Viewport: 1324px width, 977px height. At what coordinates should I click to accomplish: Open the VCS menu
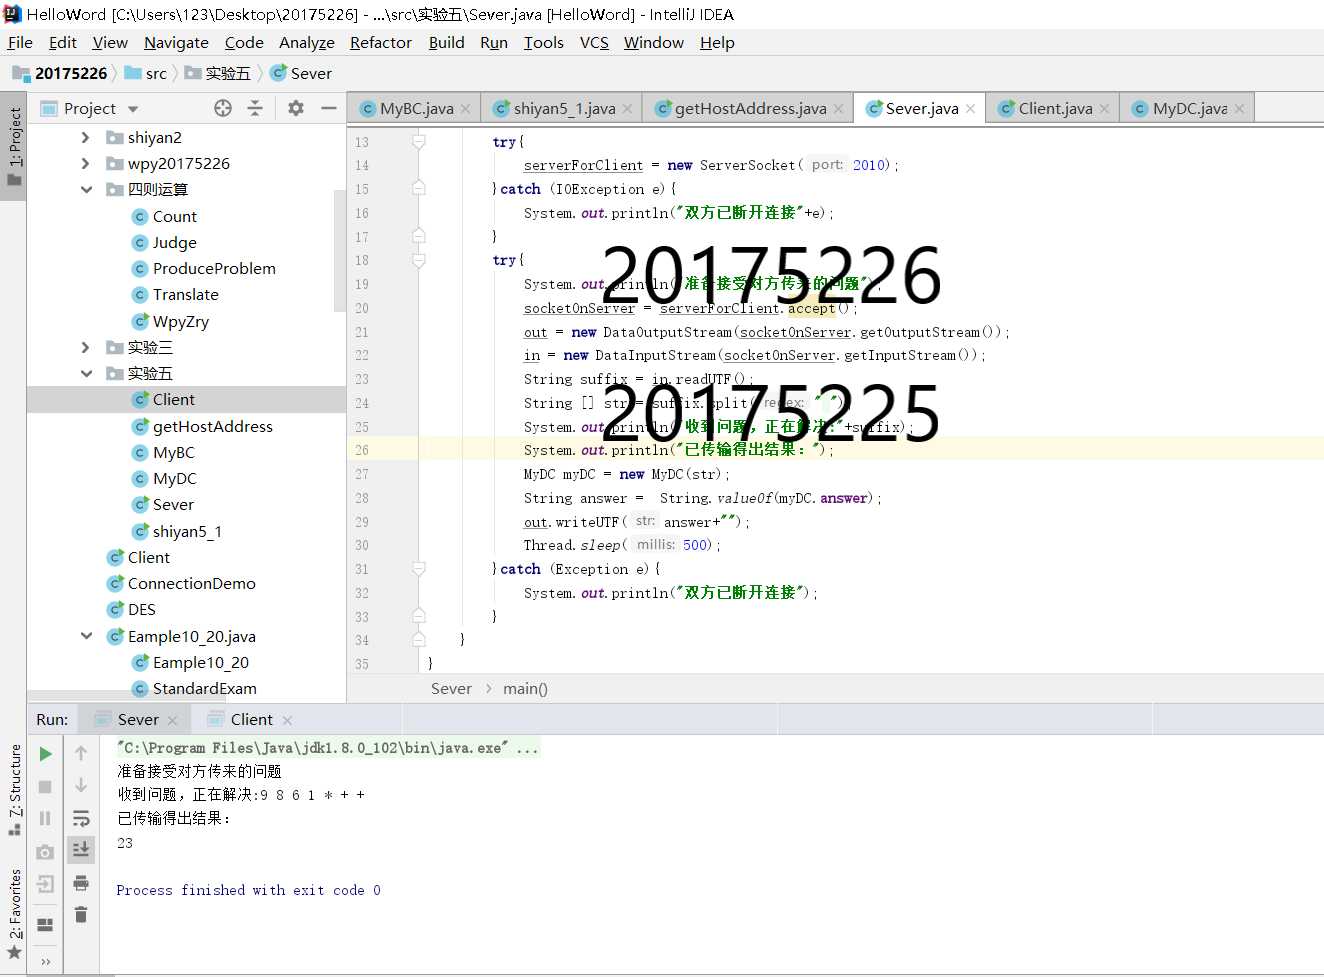click(x=594, y=42)
